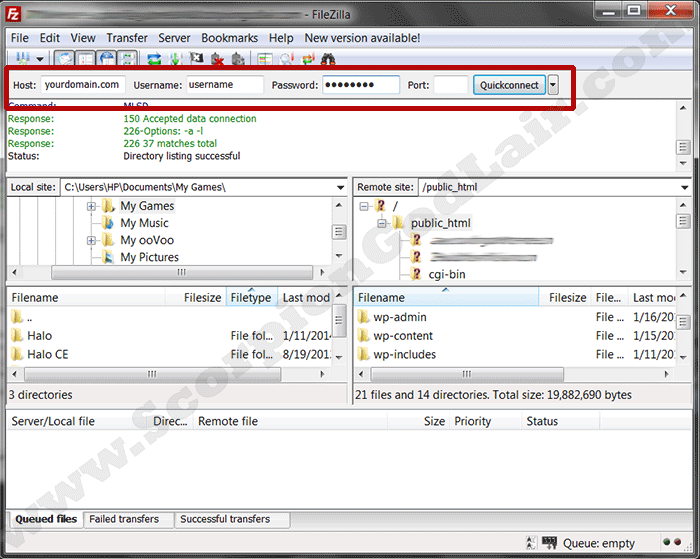Select the wp-content remote folder

403,336
